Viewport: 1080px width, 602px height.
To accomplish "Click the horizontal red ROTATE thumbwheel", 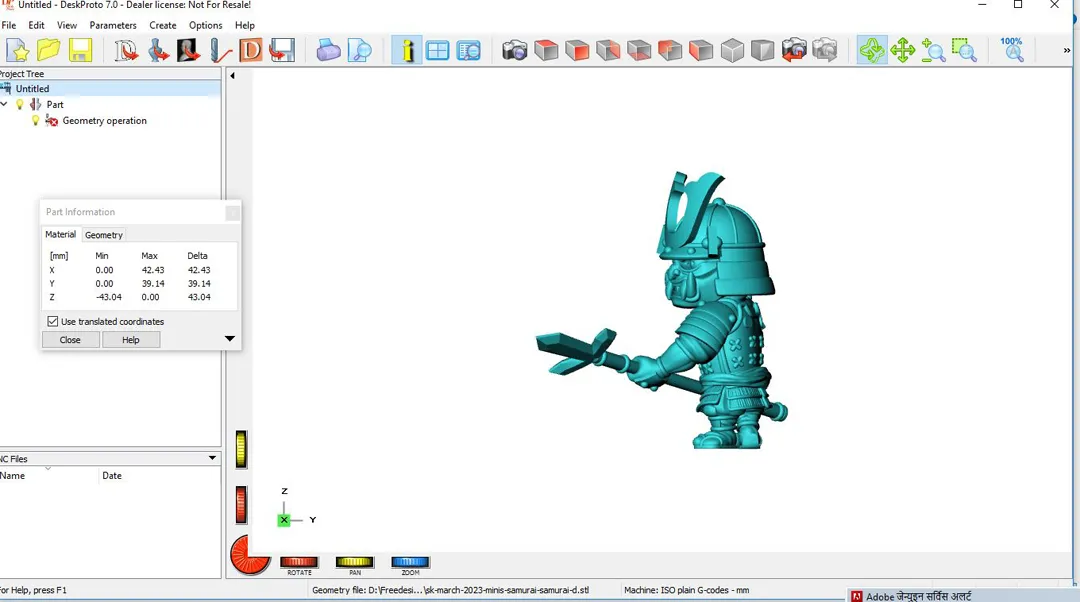I will tap(299, 562).
